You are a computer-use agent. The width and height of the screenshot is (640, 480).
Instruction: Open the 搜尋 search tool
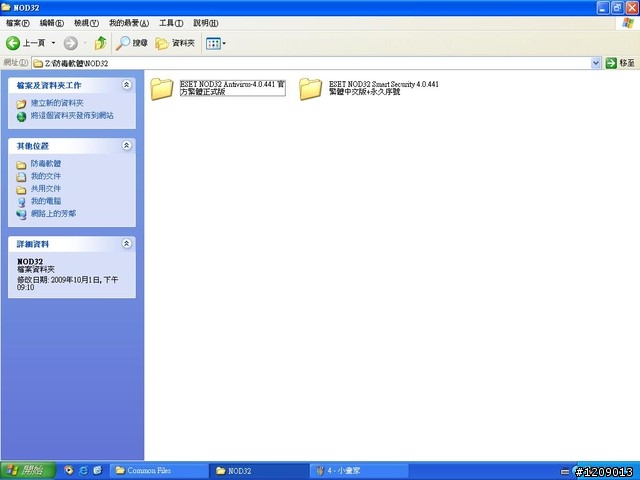[131, 43]
